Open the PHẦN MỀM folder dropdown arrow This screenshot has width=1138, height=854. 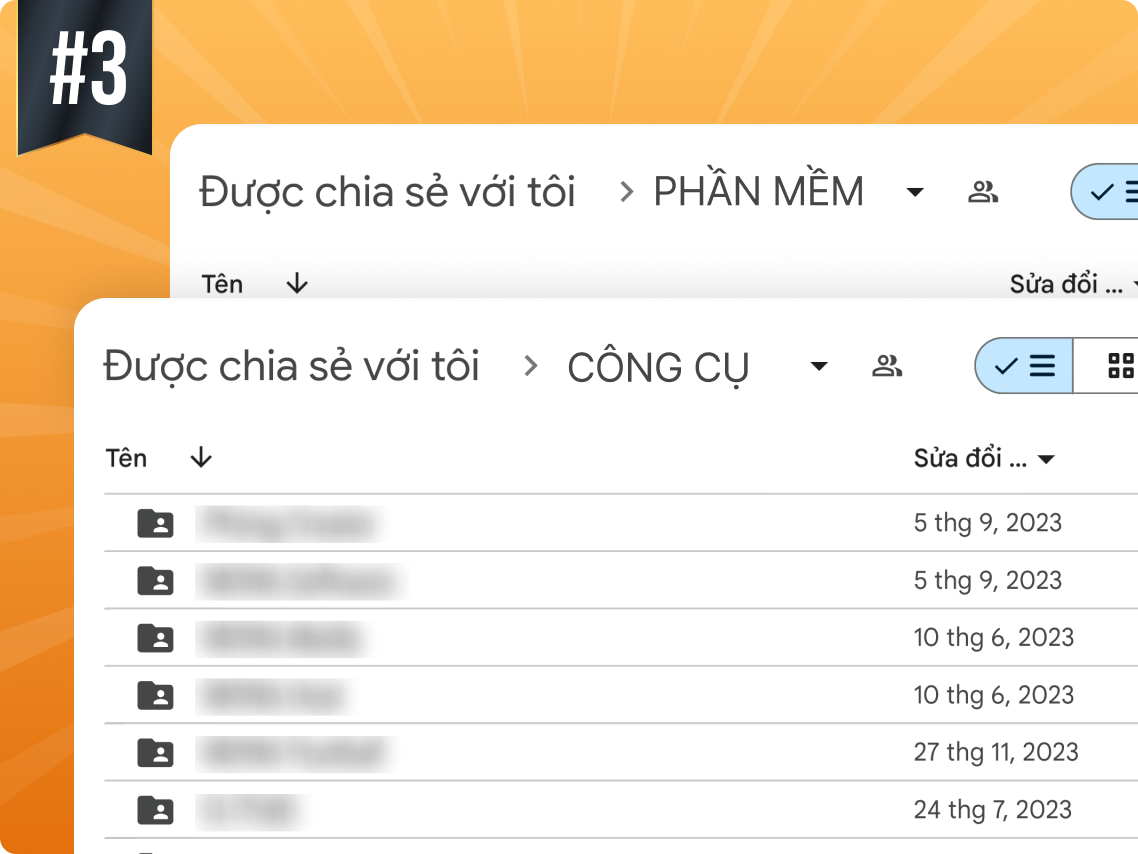(x=915, y=193)
